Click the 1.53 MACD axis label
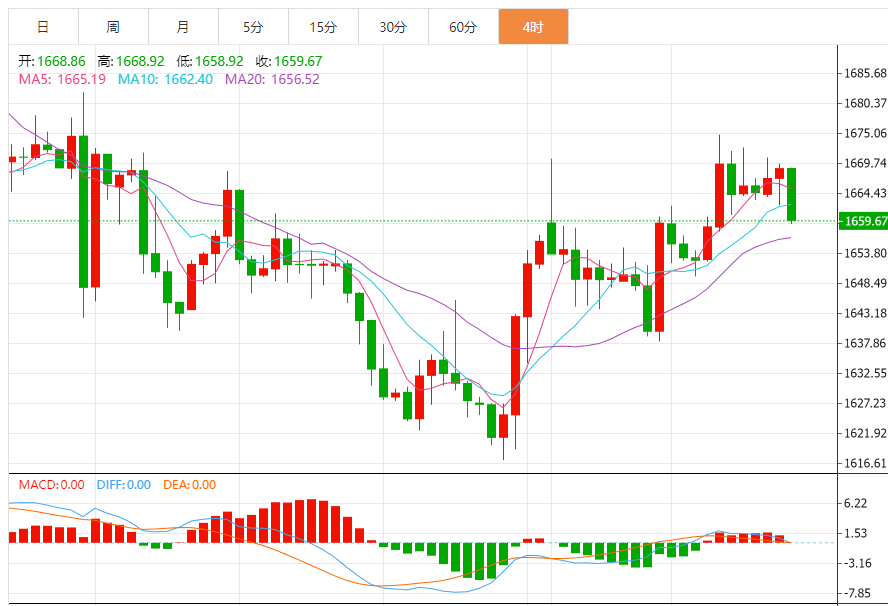Image resolution: width=888 pixels, height=606 pixels. [855, 534]
